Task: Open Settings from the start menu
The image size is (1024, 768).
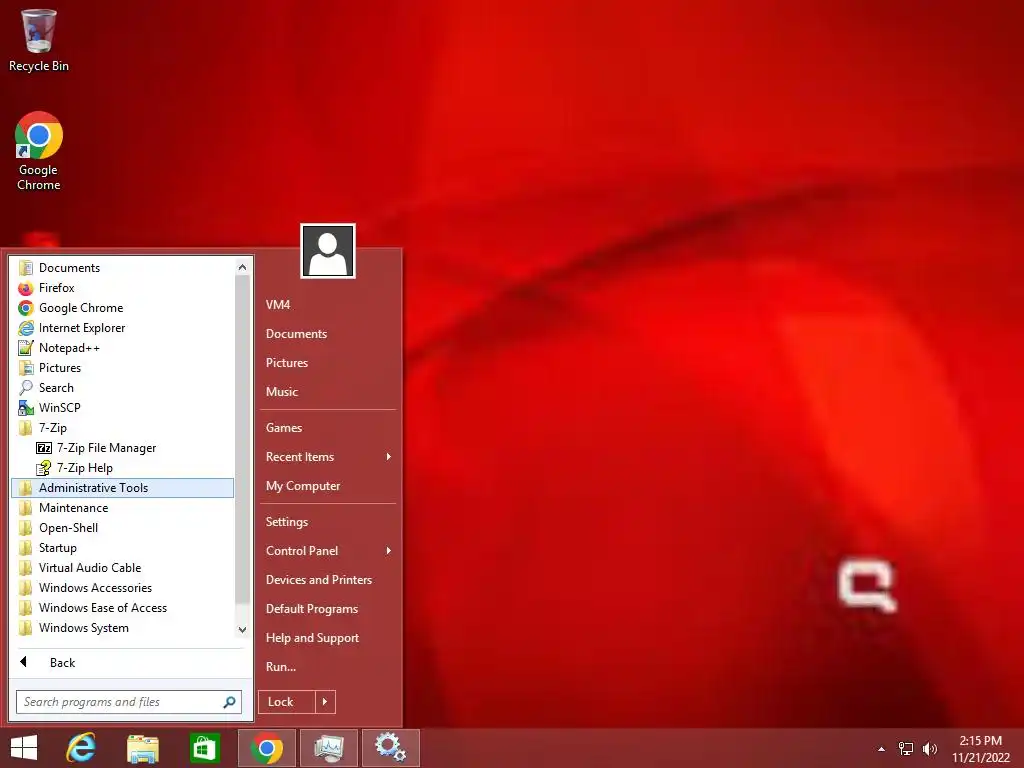Action: click(328, 522)
